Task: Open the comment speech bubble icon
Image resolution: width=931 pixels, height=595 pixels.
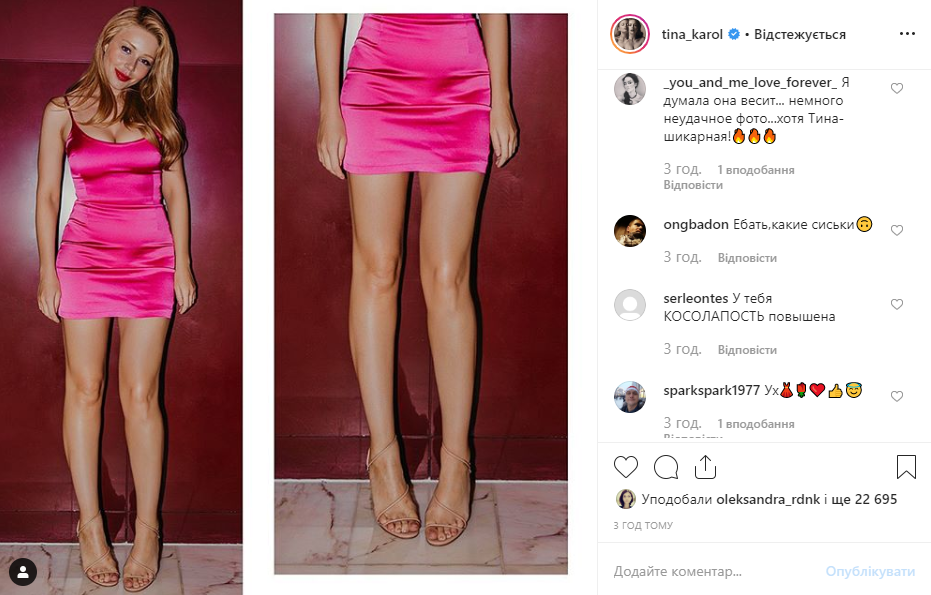Action: (x=666, y=467)
